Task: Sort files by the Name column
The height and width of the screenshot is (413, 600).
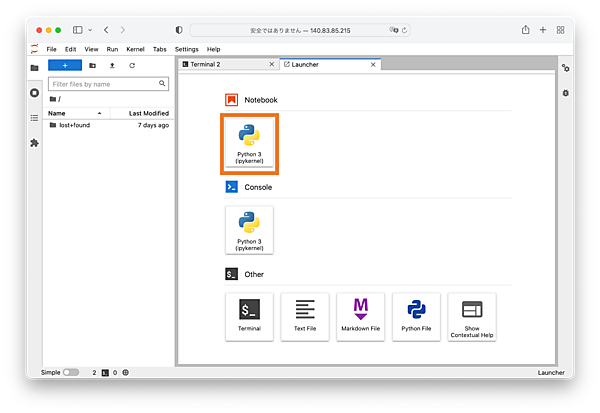Action: tap(57, 113)
